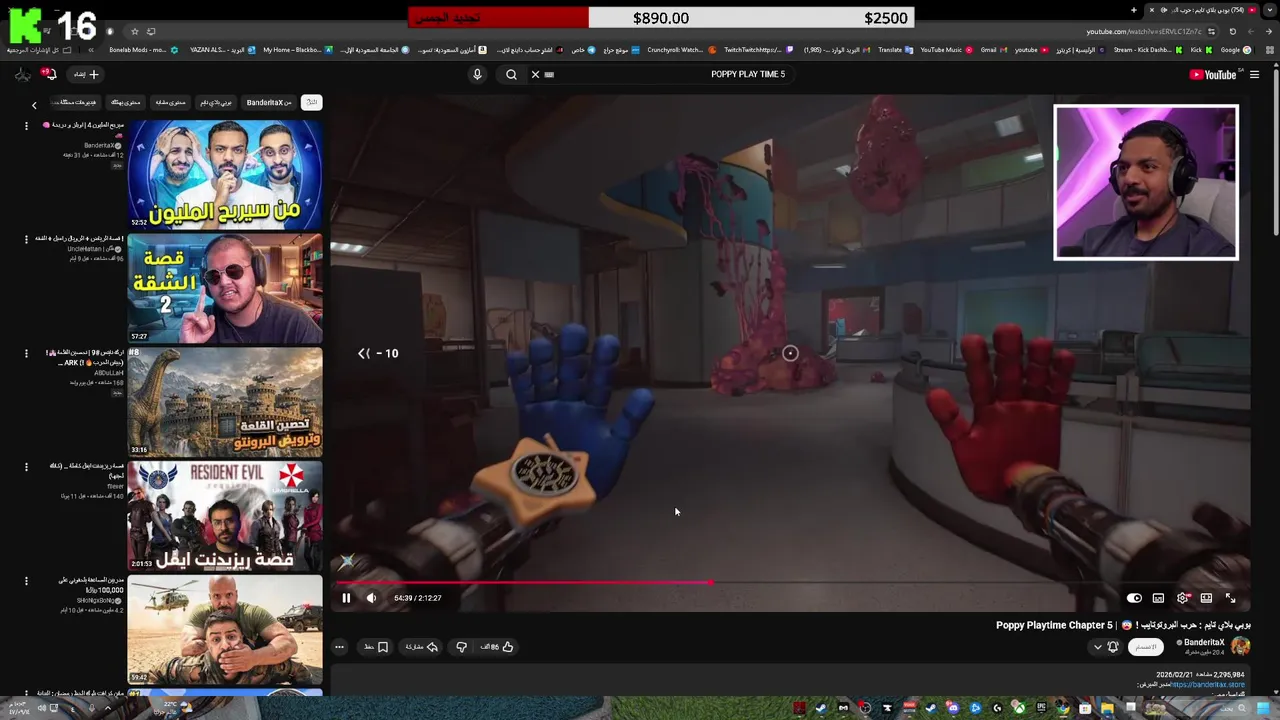Select the 'بوبي بلاي تايم' filter chip
The height and width of the screenshot is (720, 1280).
coord(216,103)
